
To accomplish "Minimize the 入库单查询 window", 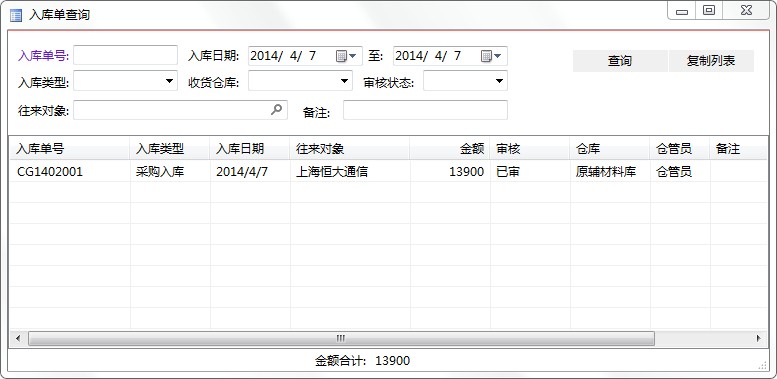I will tap(682, 11).
